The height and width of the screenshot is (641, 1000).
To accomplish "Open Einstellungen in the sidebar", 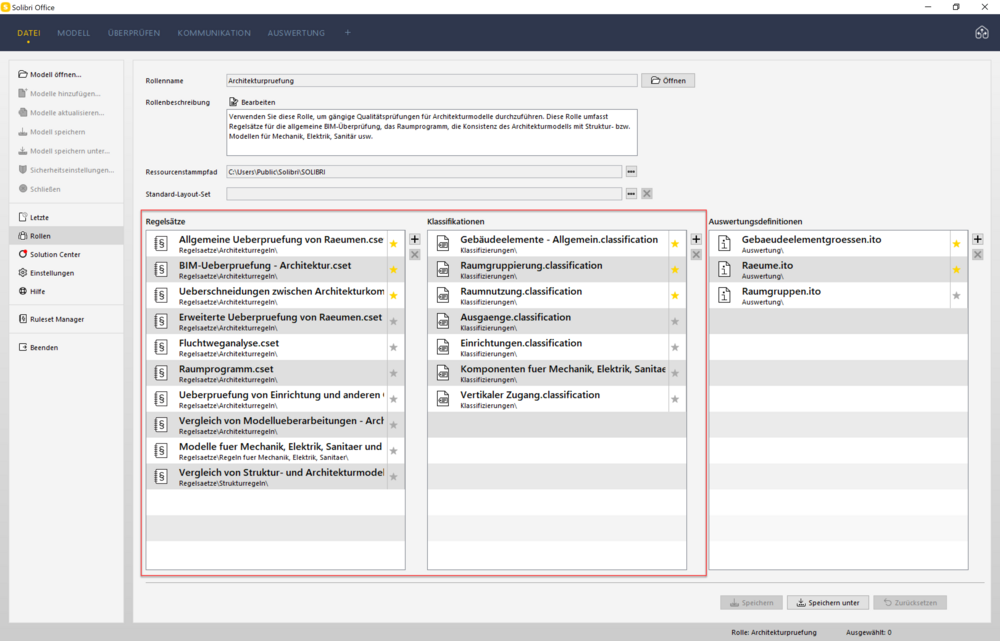I will click(47, 272).
